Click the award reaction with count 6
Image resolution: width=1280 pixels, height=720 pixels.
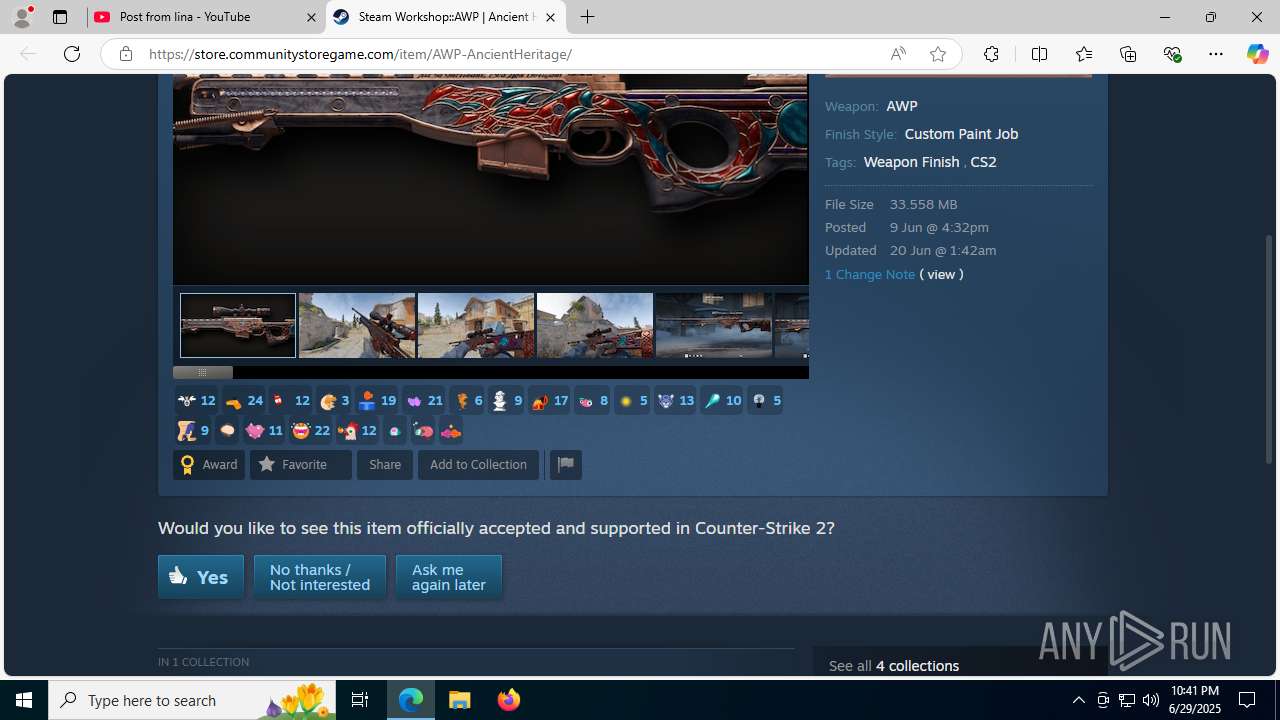[x=467, y=401]
